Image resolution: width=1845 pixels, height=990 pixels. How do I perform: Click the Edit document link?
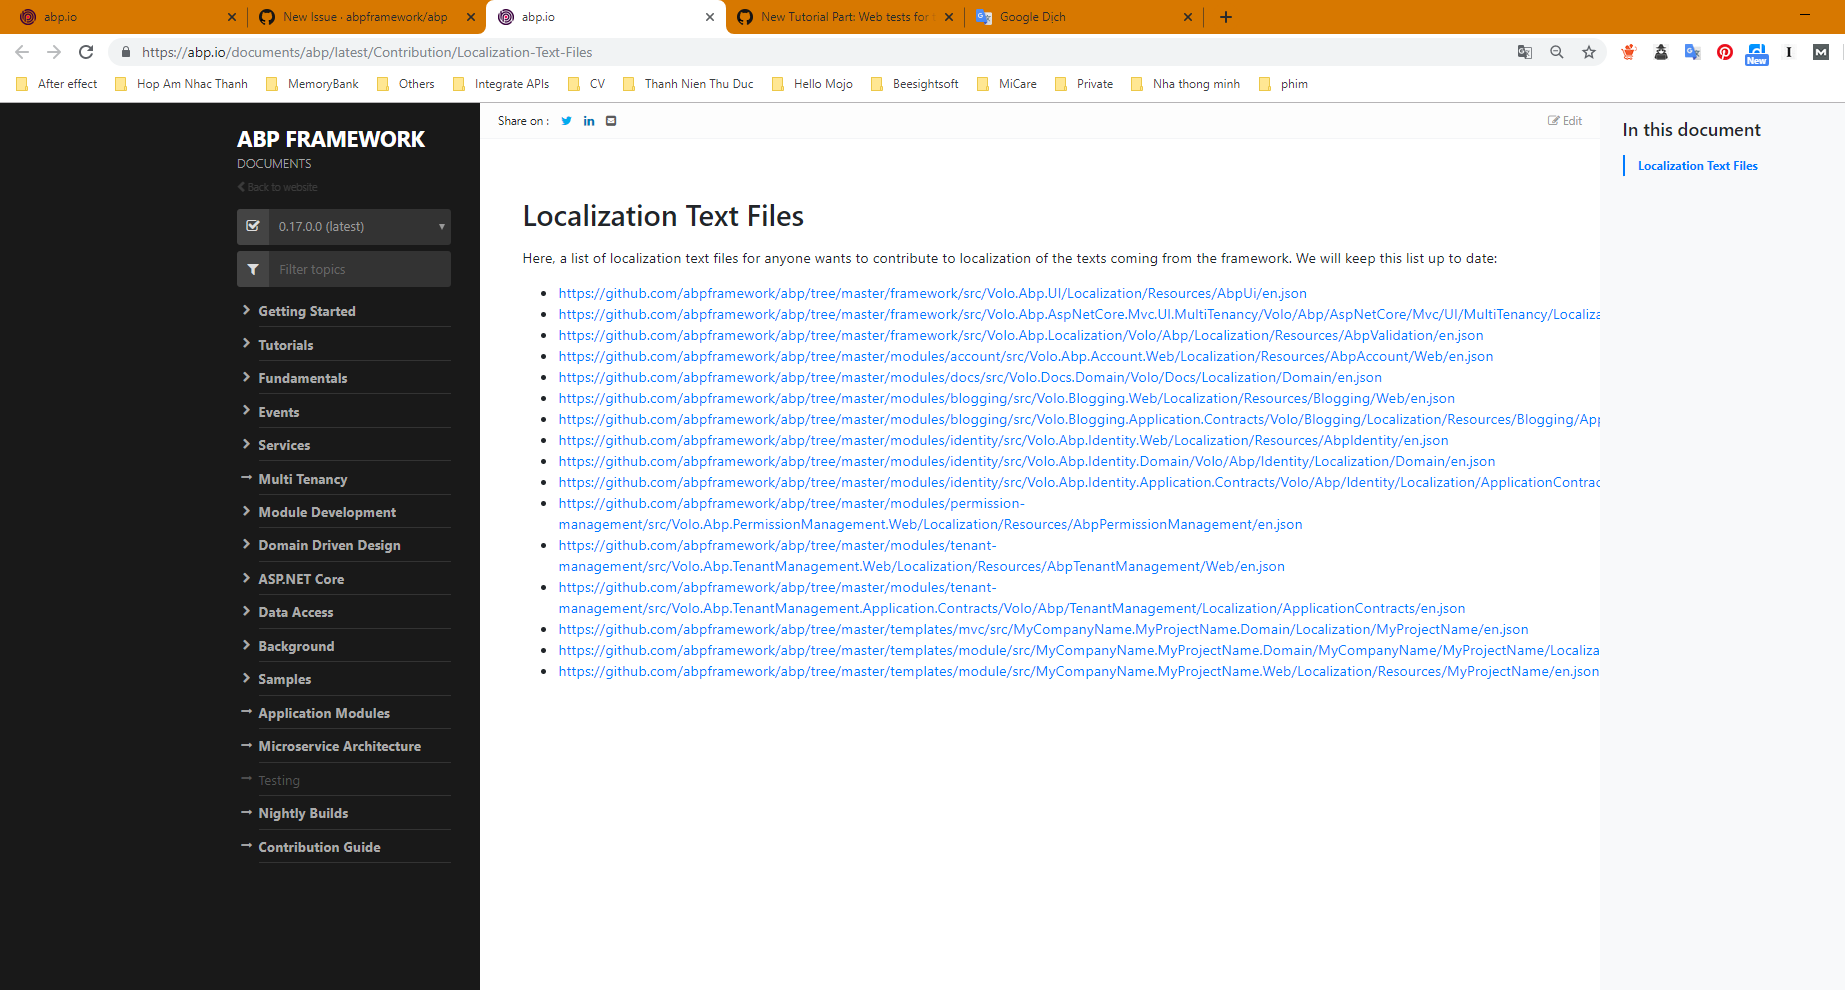[1565, 121]
